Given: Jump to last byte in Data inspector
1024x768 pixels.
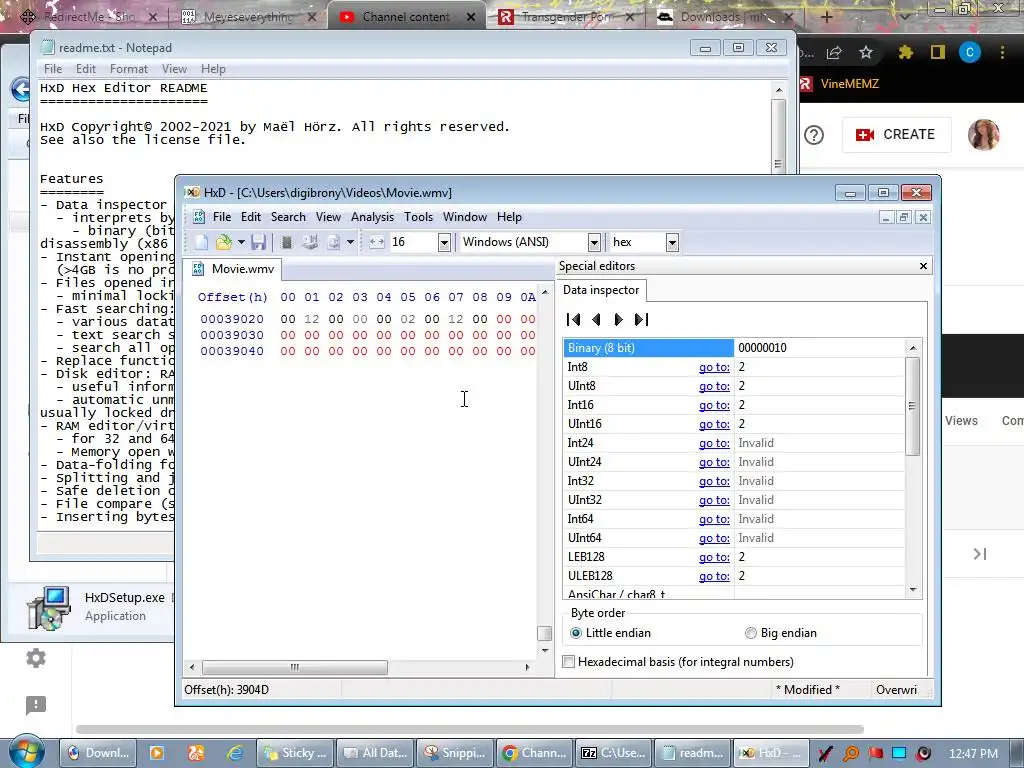Looking at the screenshot, I should pyautogui.click(x=641, y=319).
